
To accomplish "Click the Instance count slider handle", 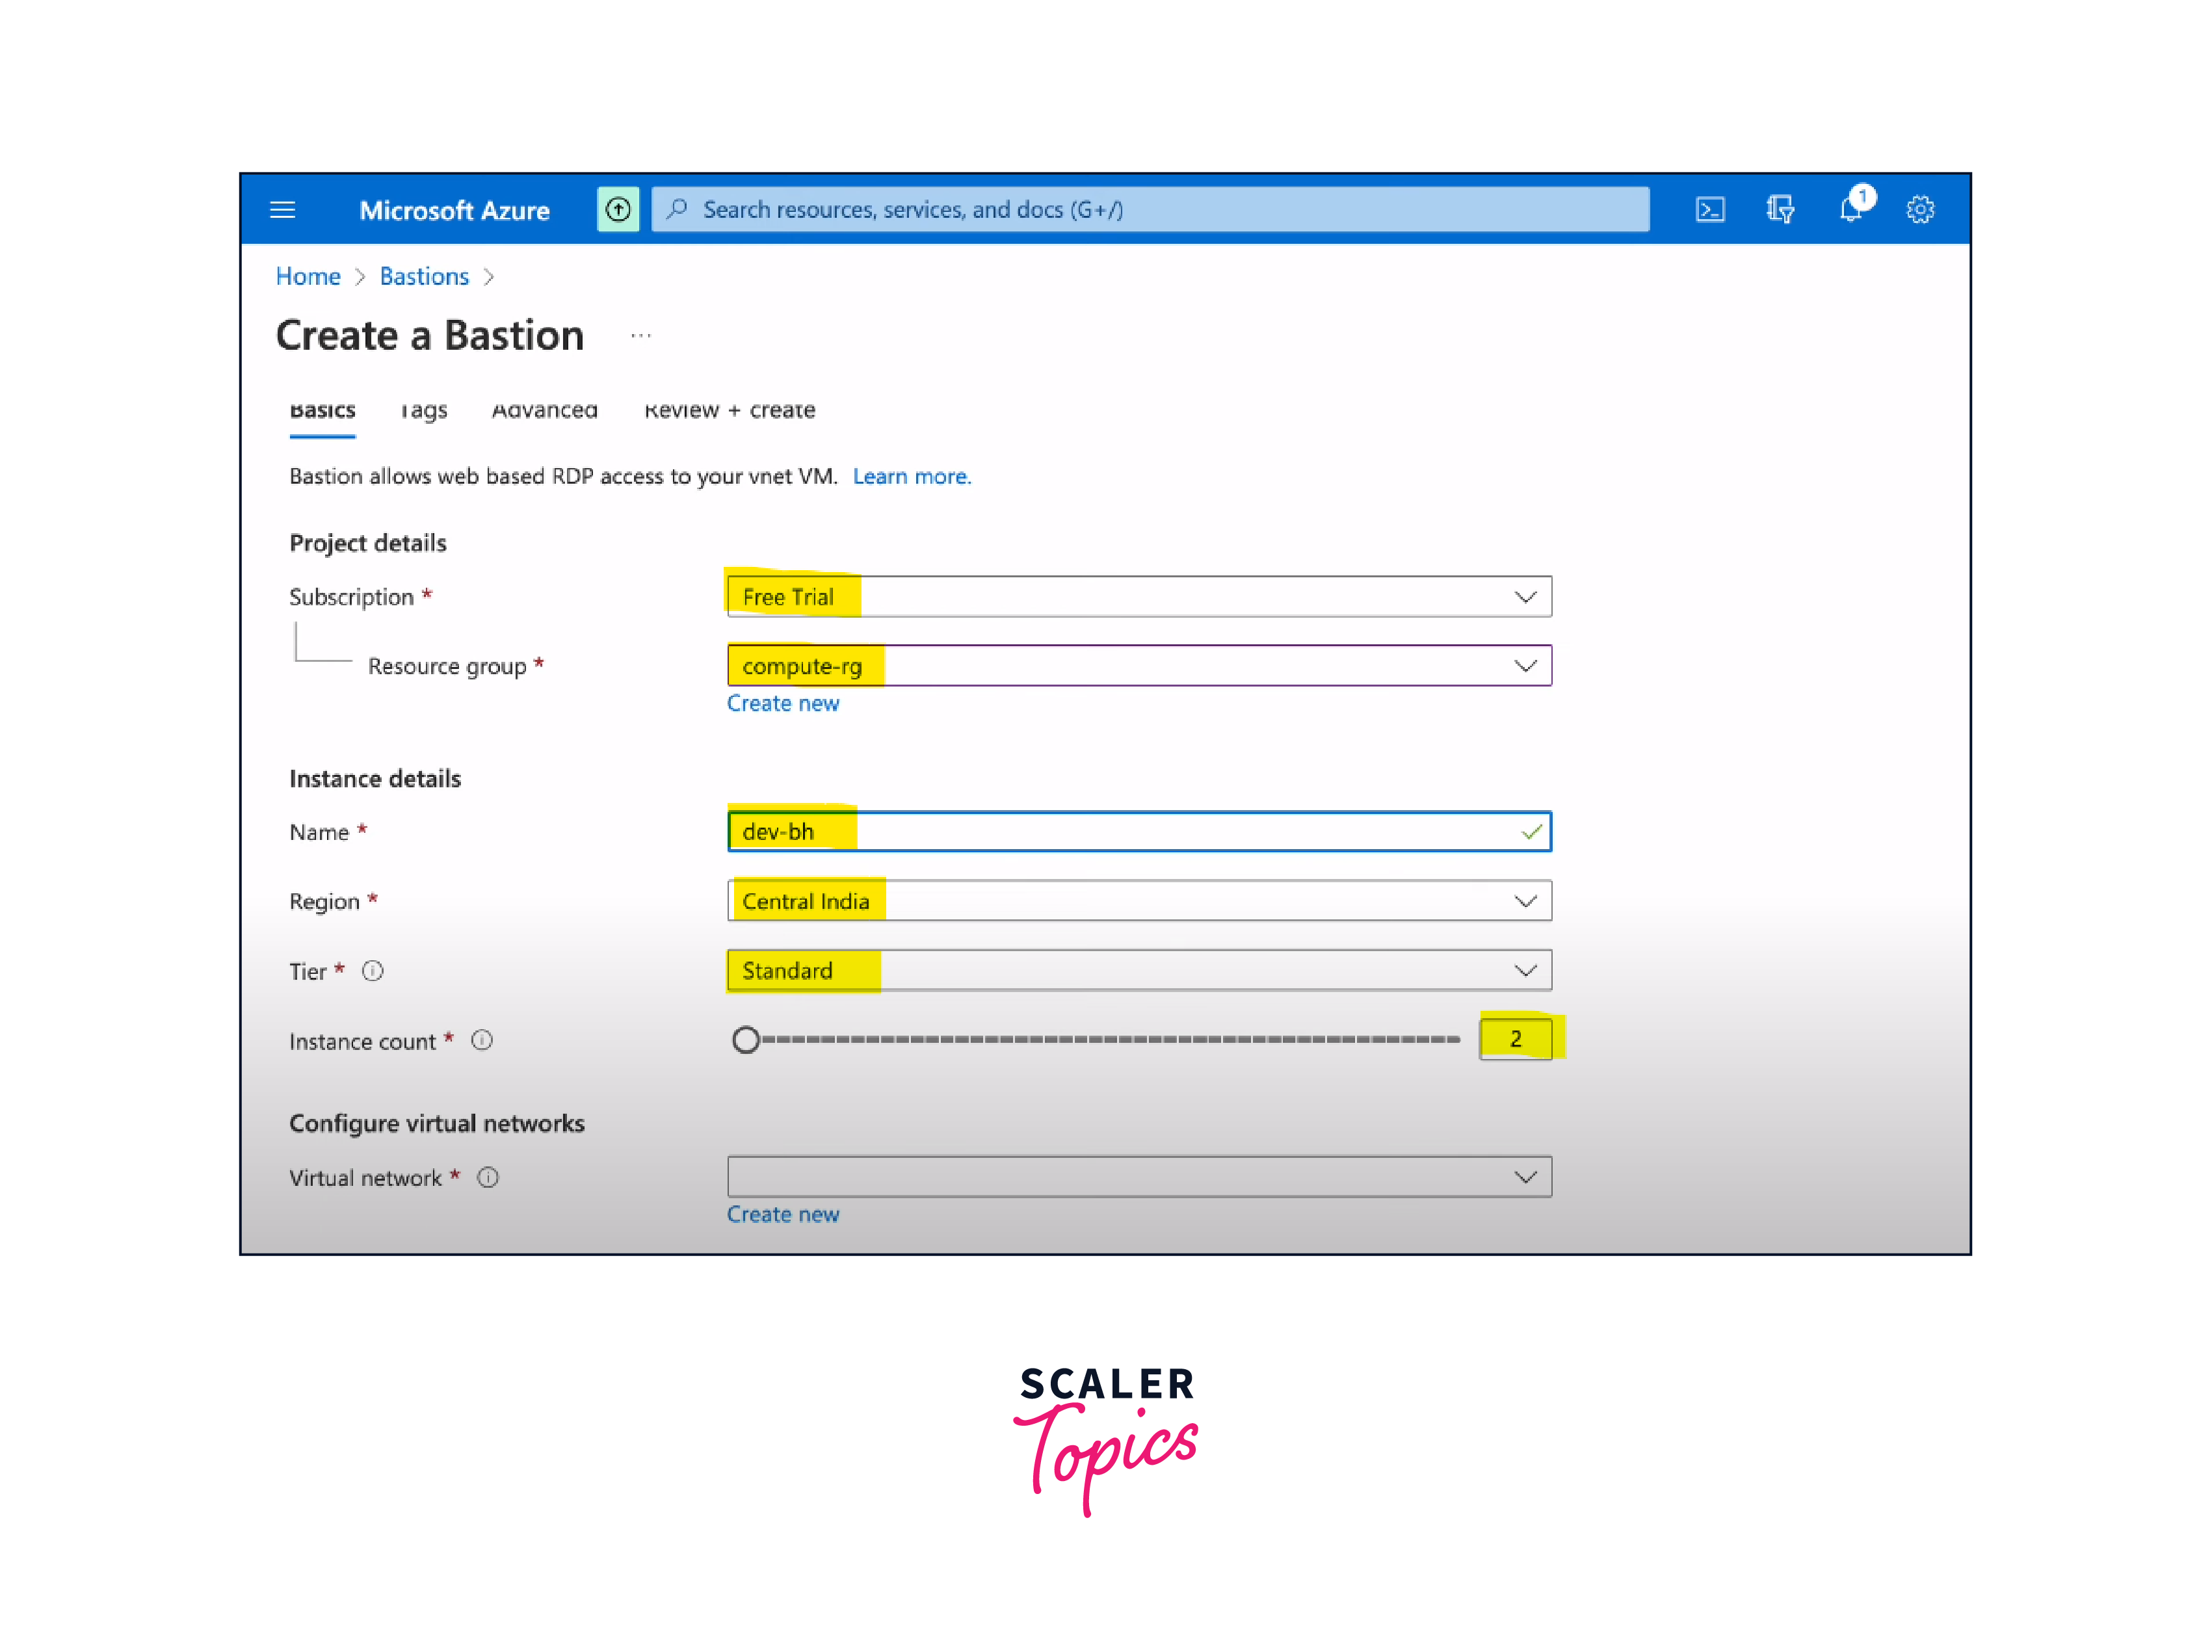I will [746, 1040].
